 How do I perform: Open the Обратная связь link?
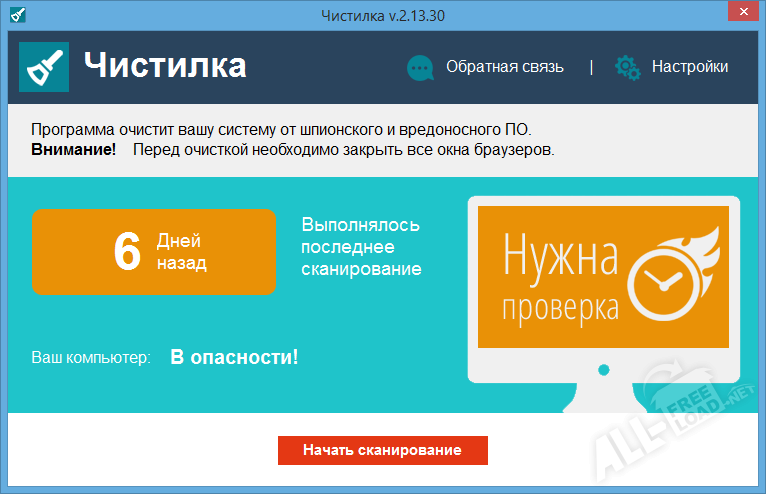[504, 68]
